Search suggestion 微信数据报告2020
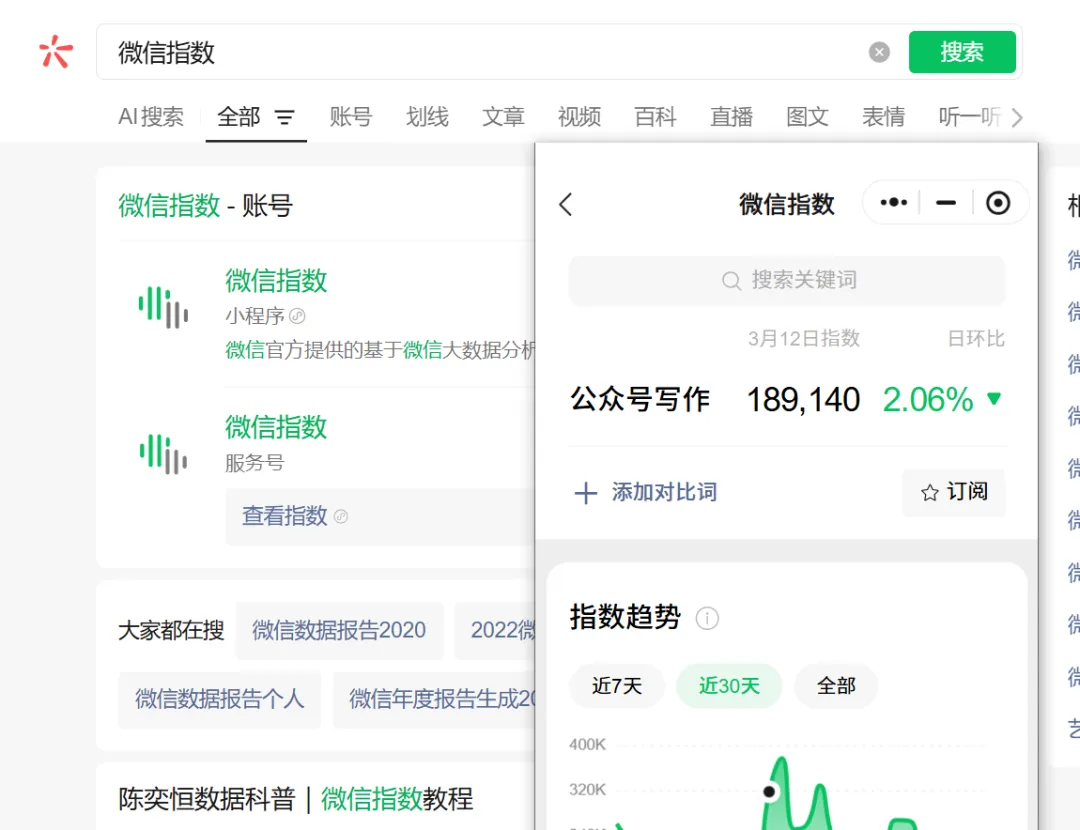The image size is (1080, 830). tap(339, 630)
